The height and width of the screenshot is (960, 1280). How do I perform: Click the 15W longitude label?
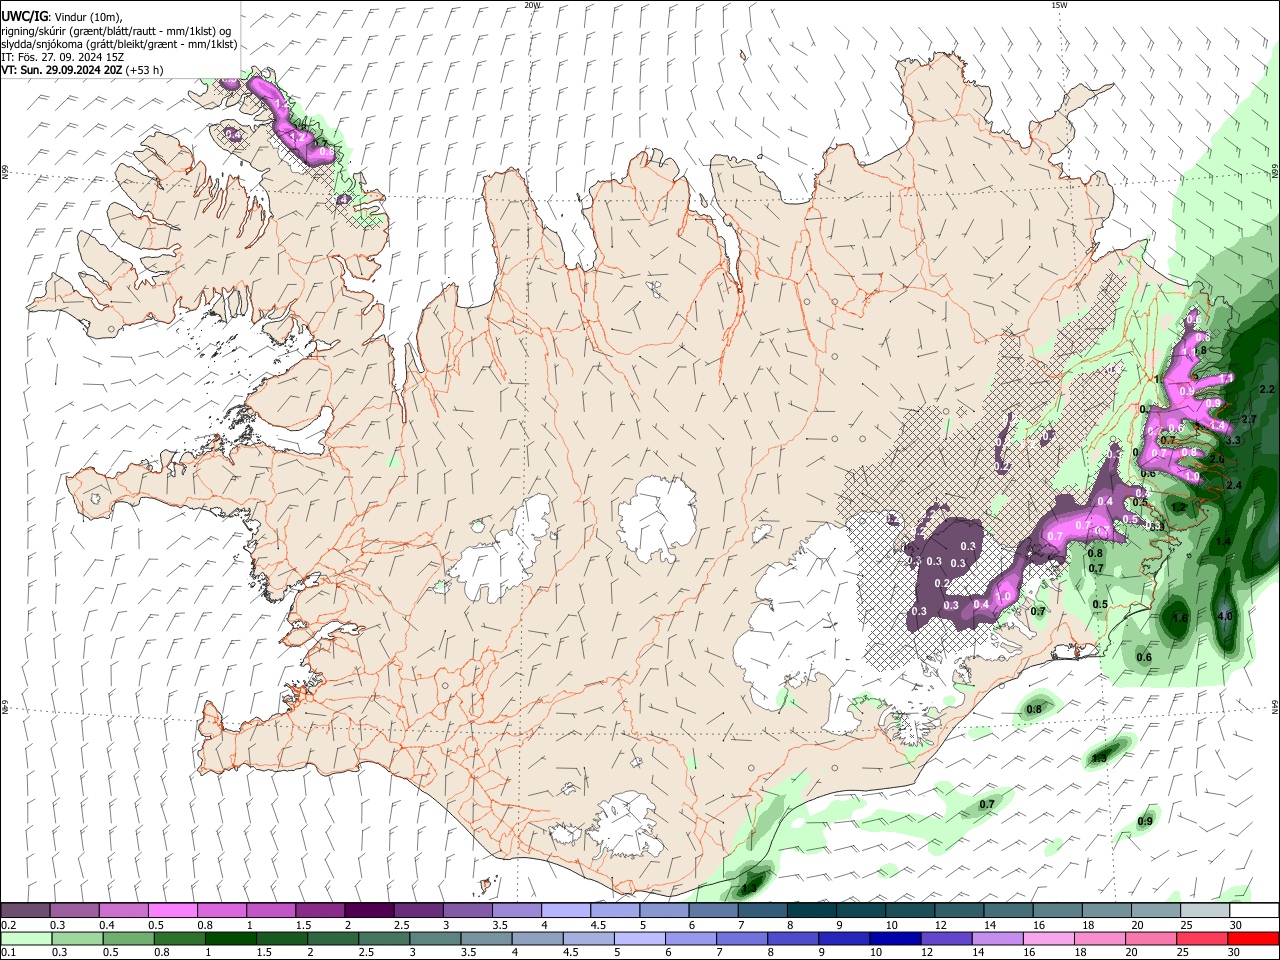coord(1059,5)
